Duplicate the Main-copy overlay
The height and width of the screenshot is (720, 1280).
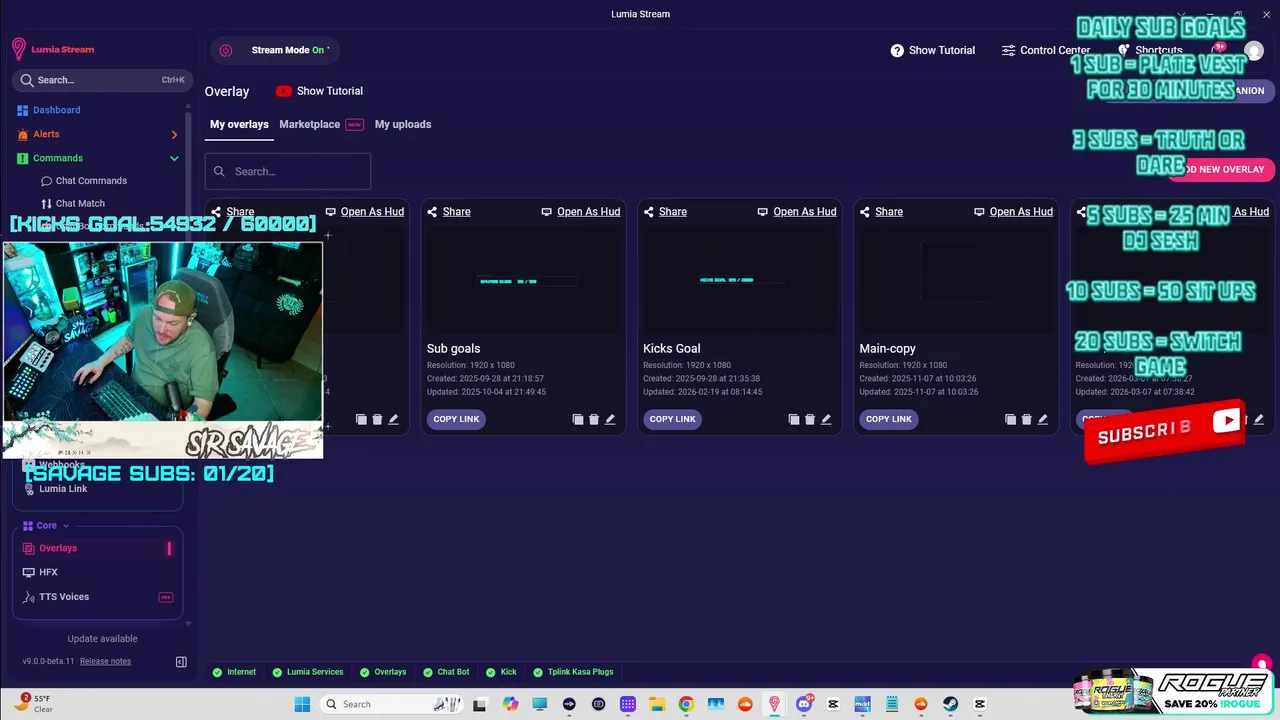[x=1009, y=419]
